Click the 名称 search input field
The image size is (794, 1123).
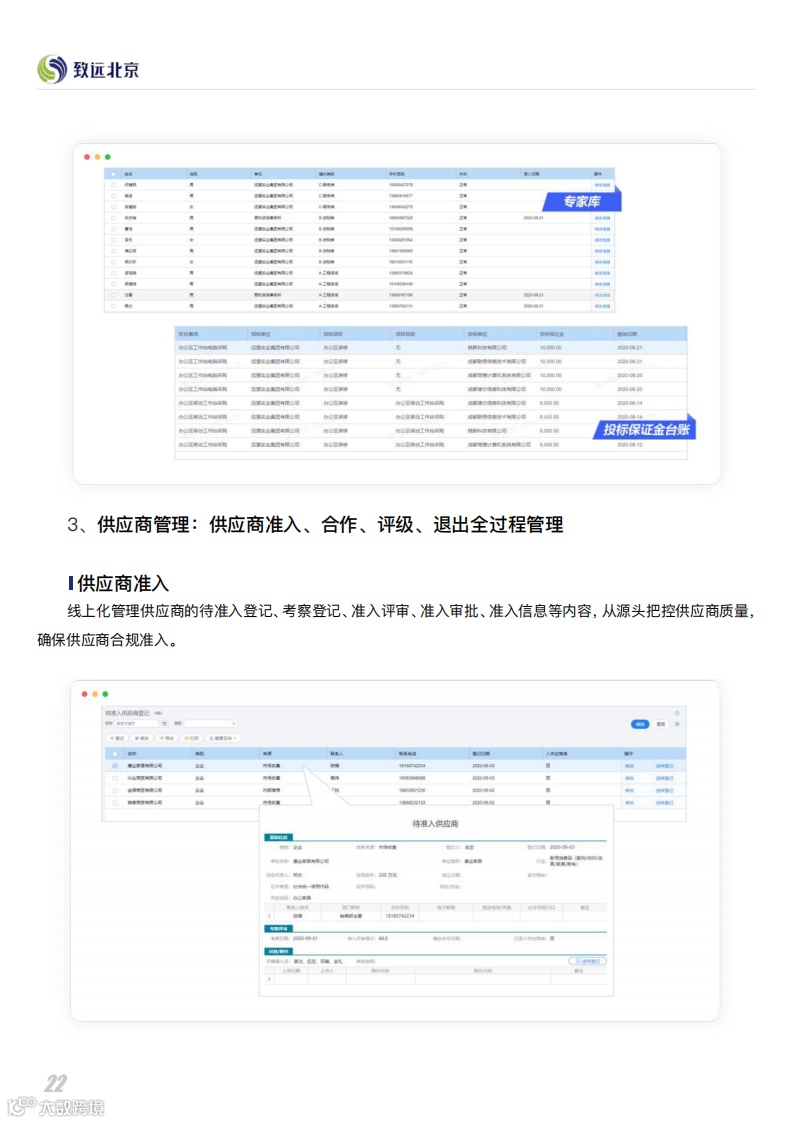tap(136, 723)
